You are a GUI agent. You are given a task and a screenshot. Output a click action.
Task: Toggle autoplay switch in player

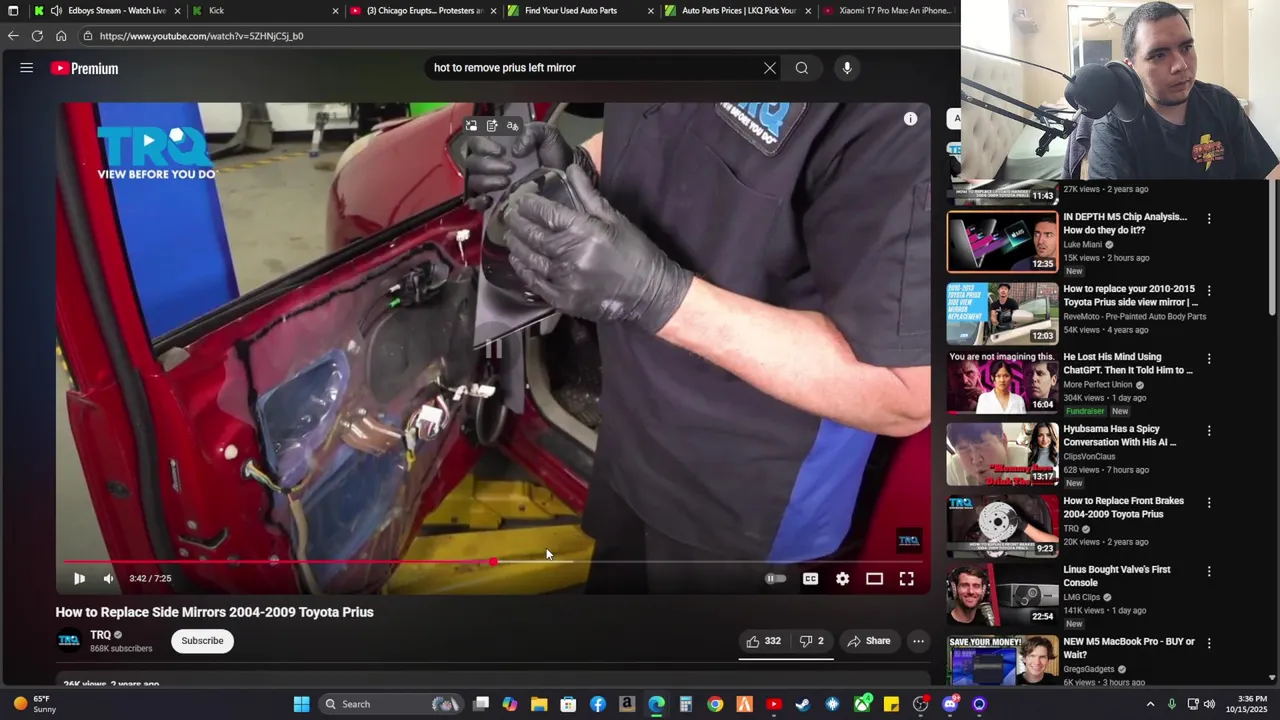click(x=775, y=578)
